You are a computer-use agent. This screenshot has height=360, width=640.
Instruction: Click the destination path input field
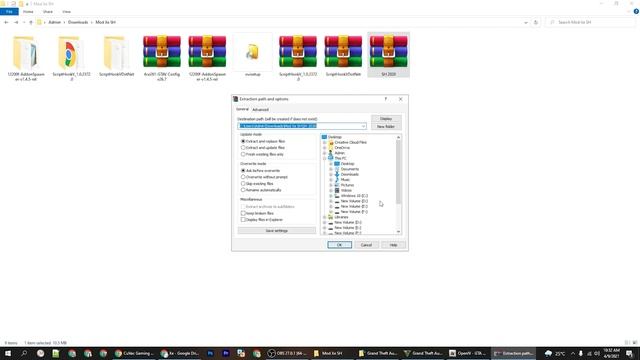[x=302, y=126]
